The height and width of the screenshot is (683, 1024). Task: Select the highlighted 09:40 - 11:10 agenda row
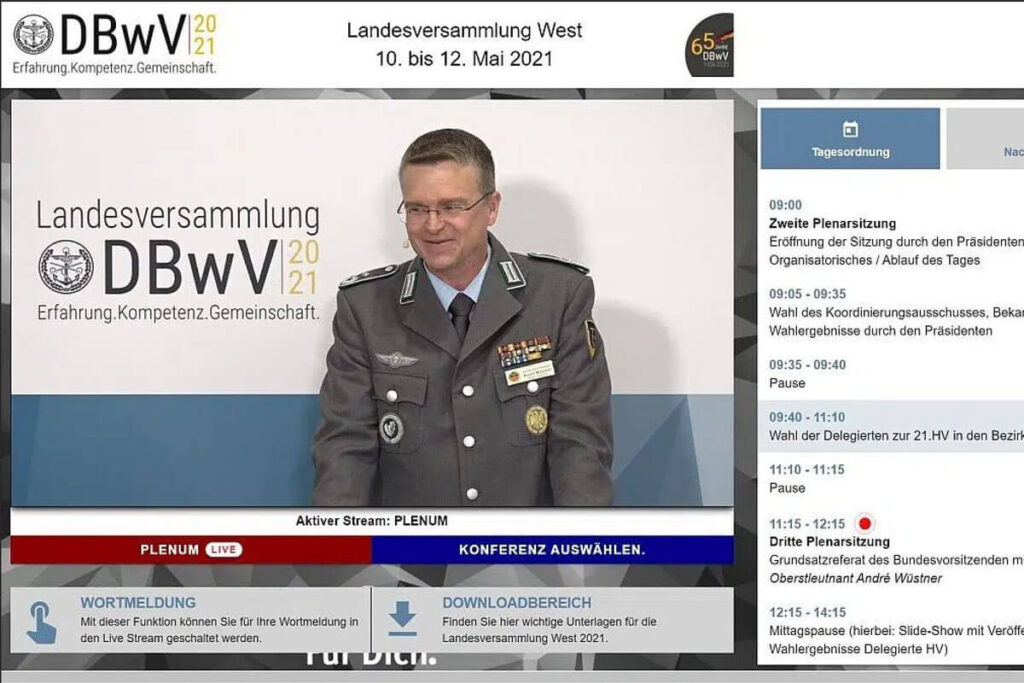pyautogui.click(x=891, y=426)
